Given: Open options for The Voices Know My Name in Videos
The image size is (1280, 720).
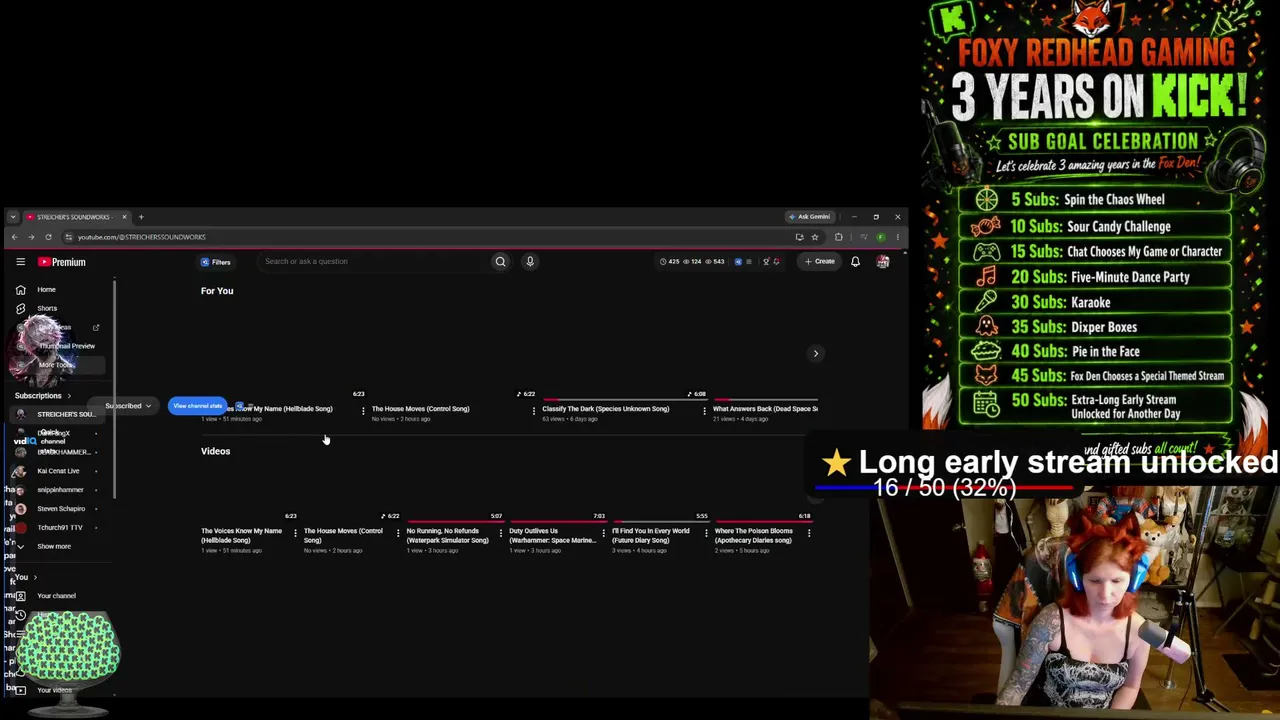Looking at the screenshot, I should (295, 533).
